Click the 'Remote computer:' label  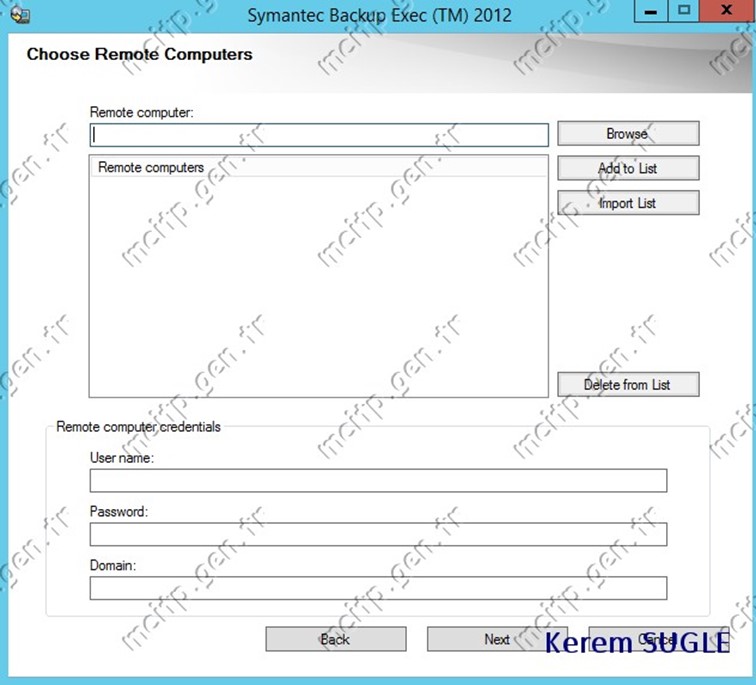(x=141, y=112)
